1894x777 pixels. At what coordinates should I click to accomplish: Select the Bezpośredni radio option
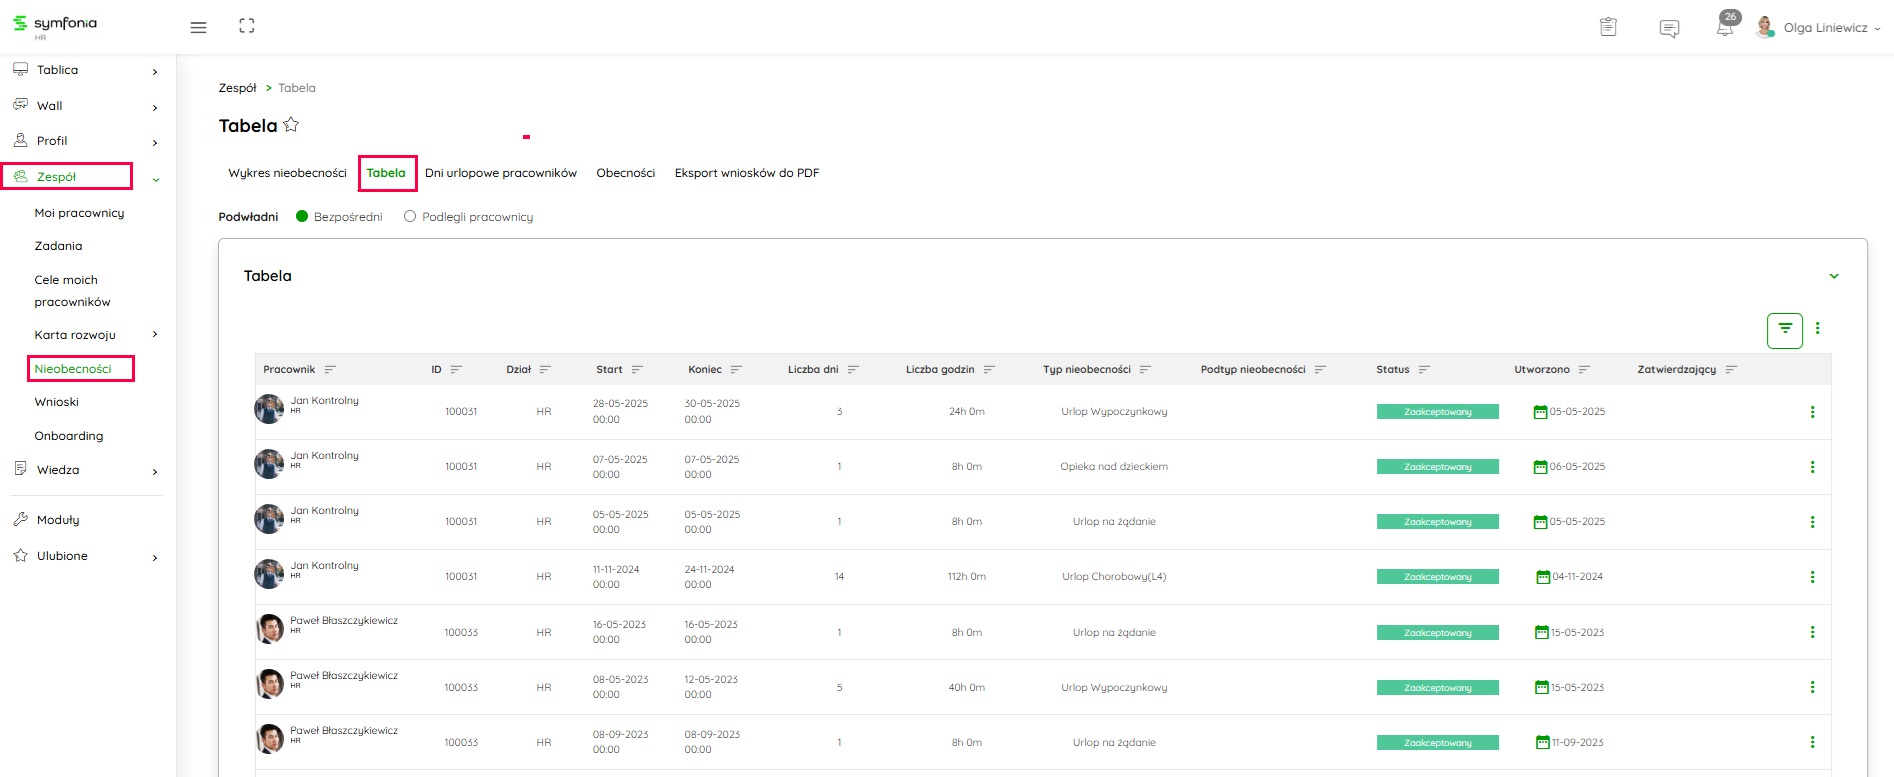302,216
